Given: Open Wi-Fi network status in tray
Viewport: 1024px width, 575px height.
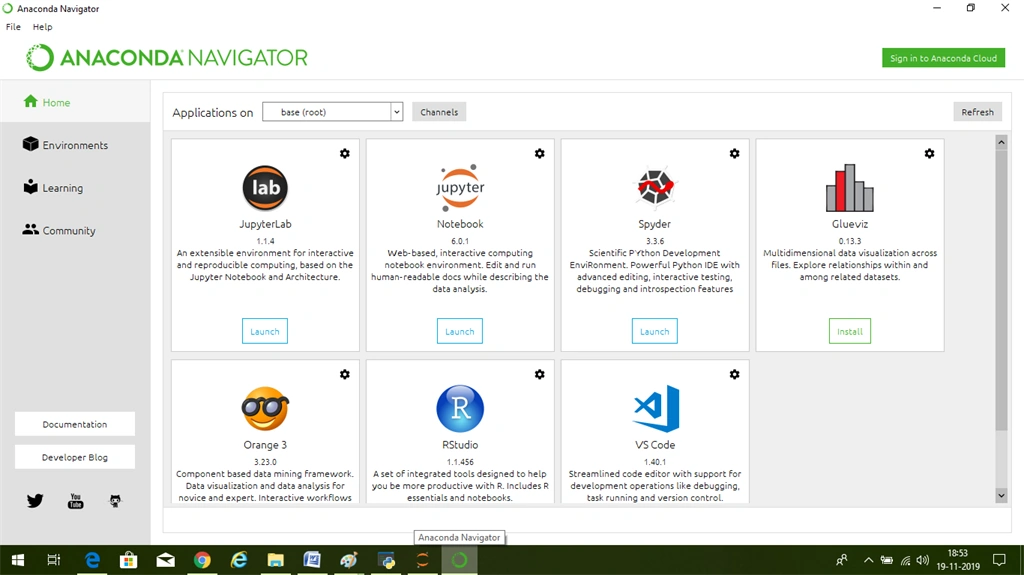Looking at the screenshot, I should 905,560.
